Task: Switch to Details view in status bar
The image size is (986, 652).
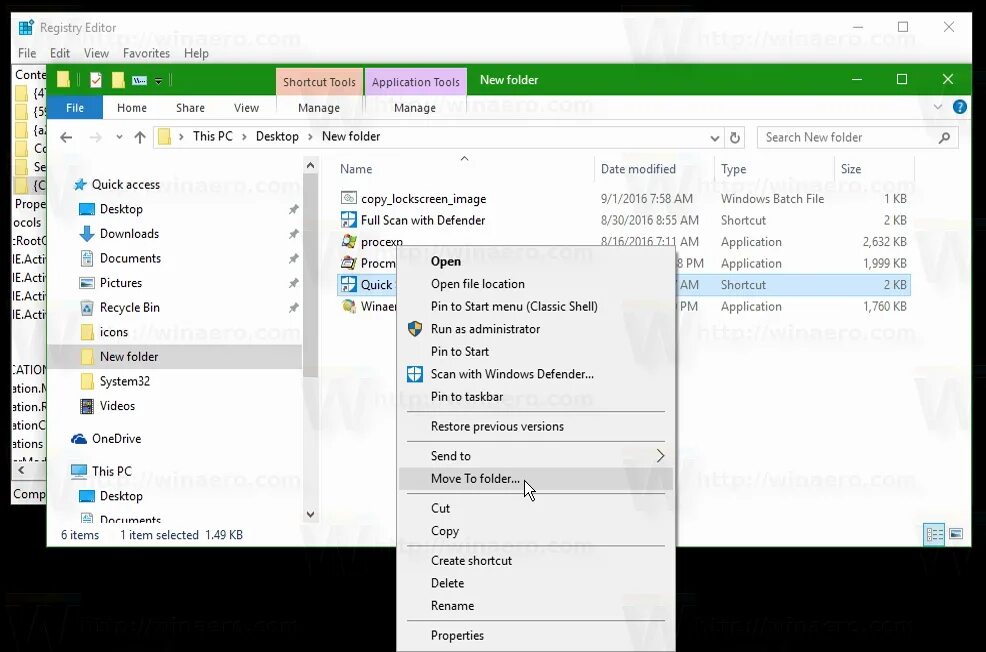Action: (935, 534)
